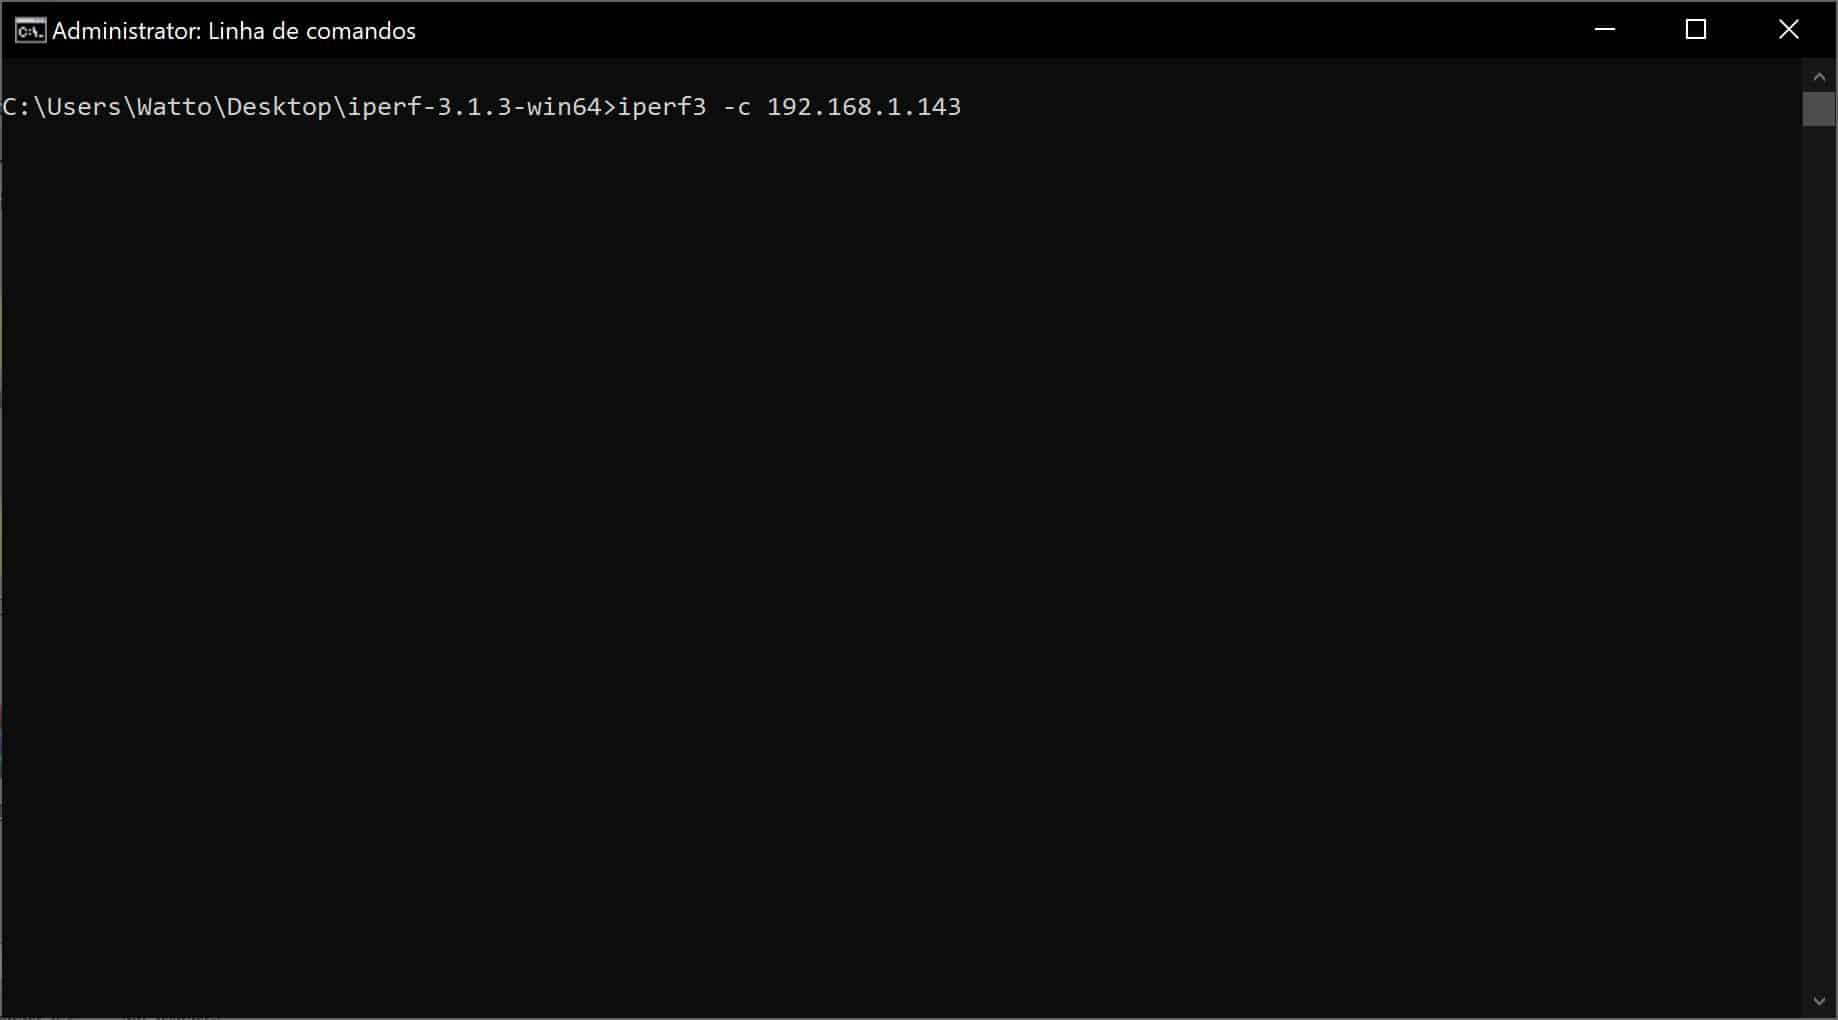Open the command prompt system menu icon
The image size is (1838, 1020).
30,31
